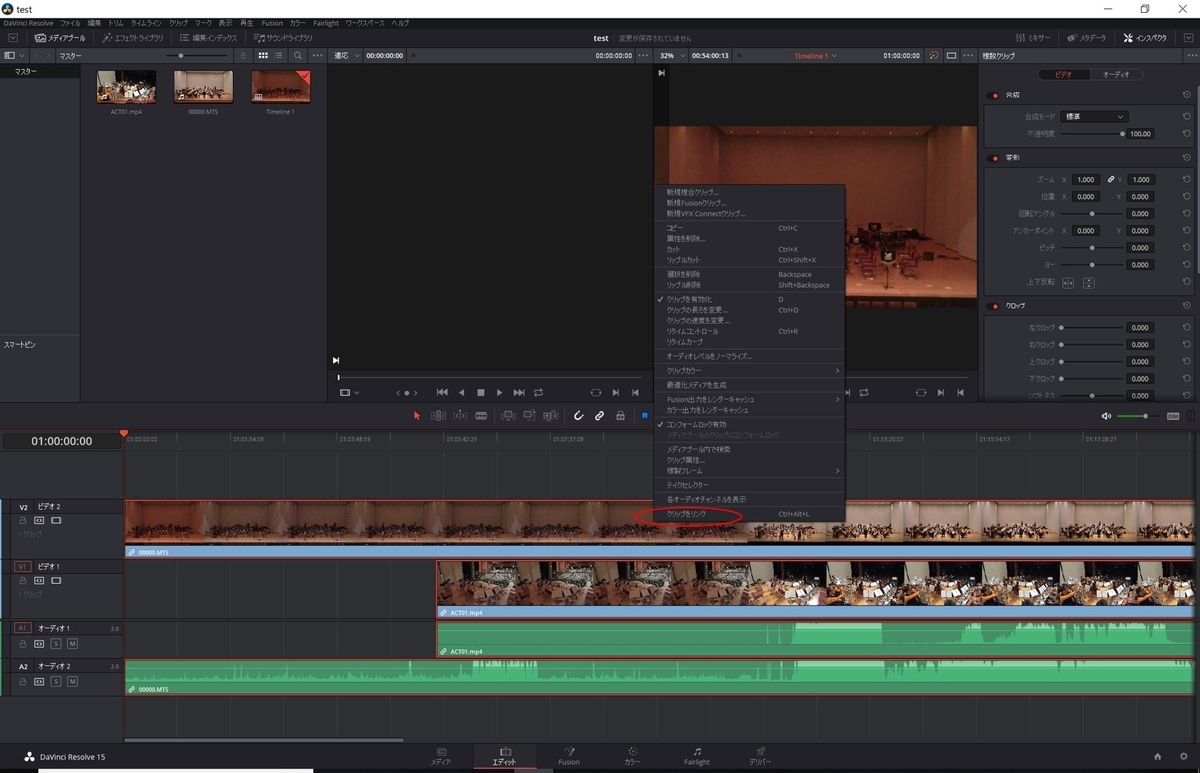This screenshot has width=1200, height=773.
Task: Lock the ビデオ 2 track
Action: [22, 520]
